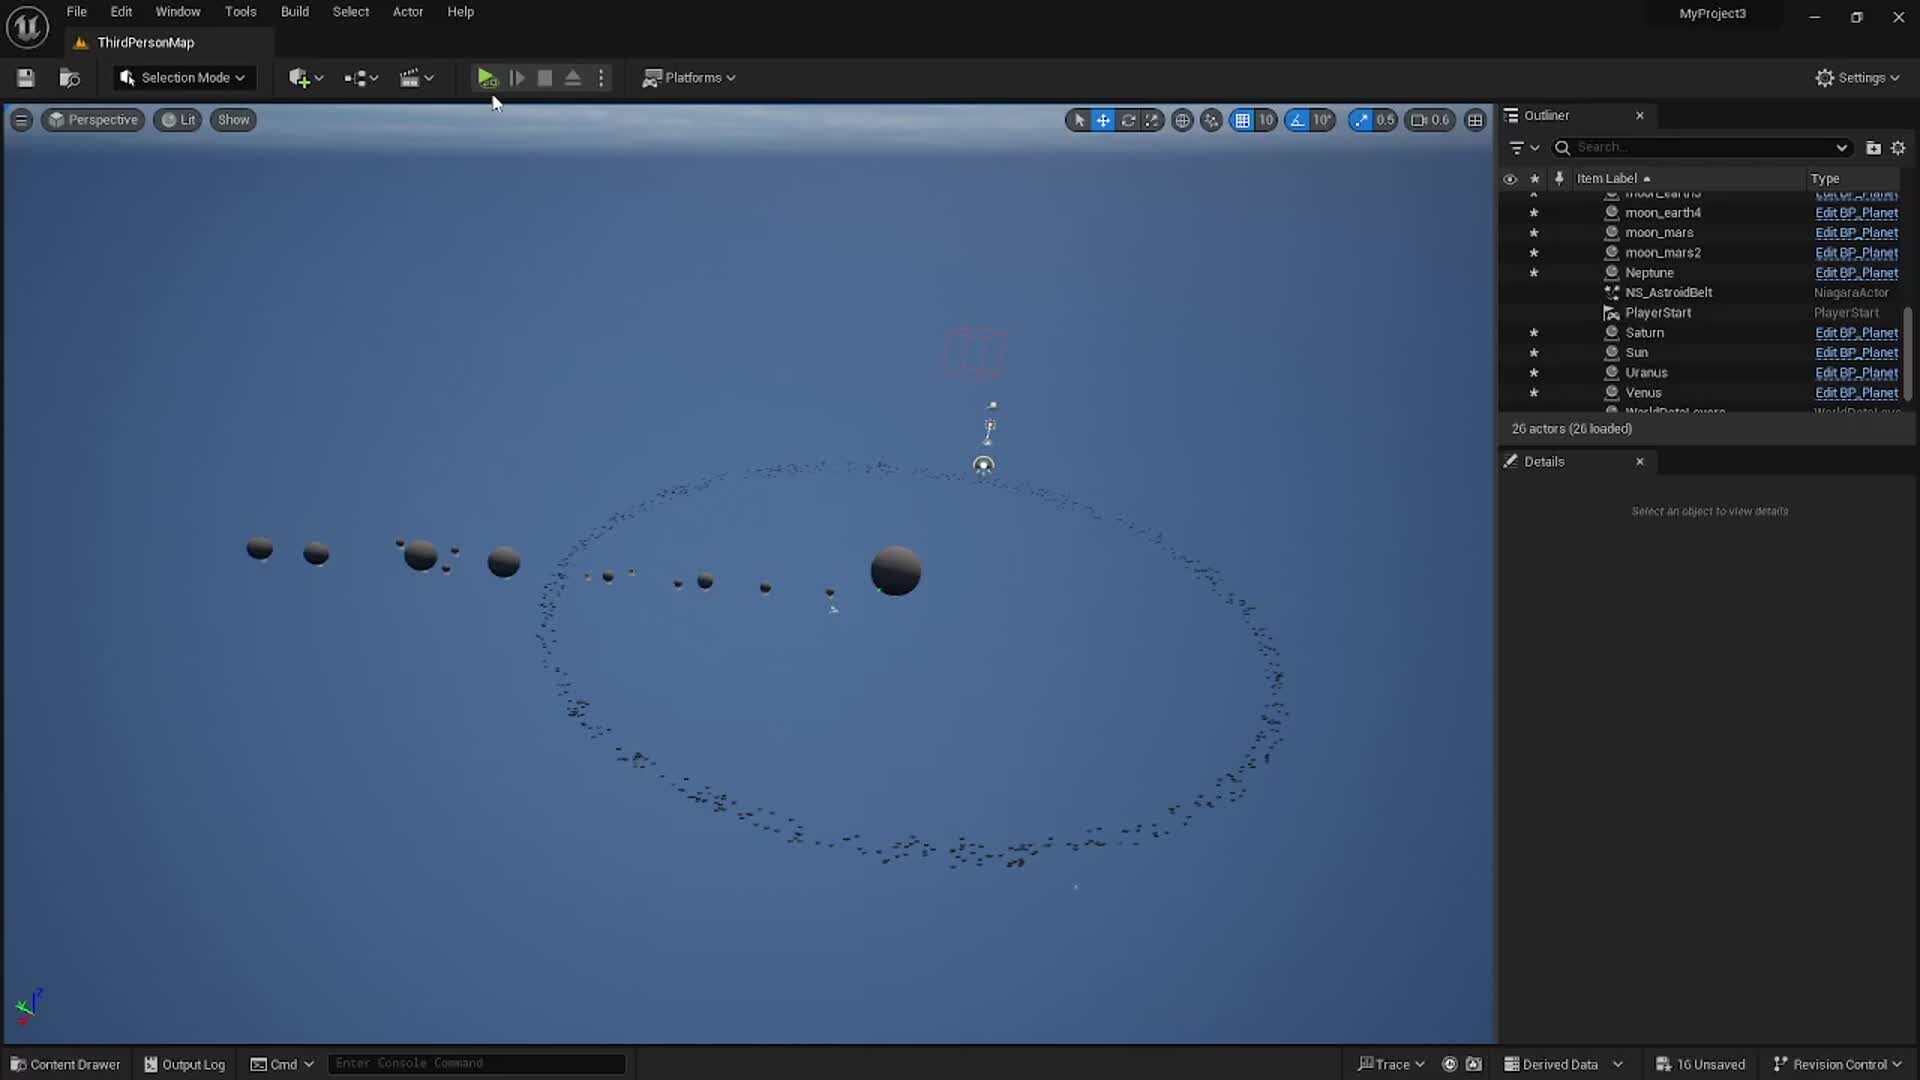Viewport: 1920px width, 1080px height.
Task: Open the Actor menu
Action: [408, 11]
